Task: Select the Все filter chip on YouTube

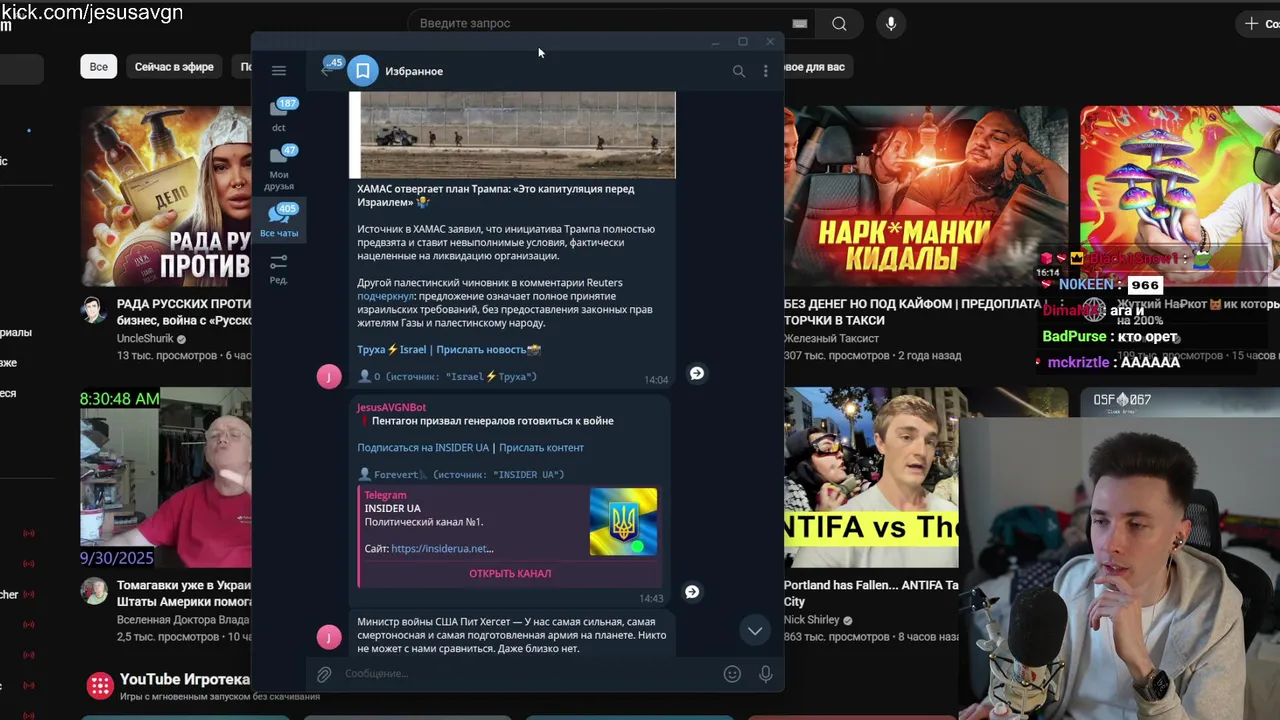Action: (99, 67)
